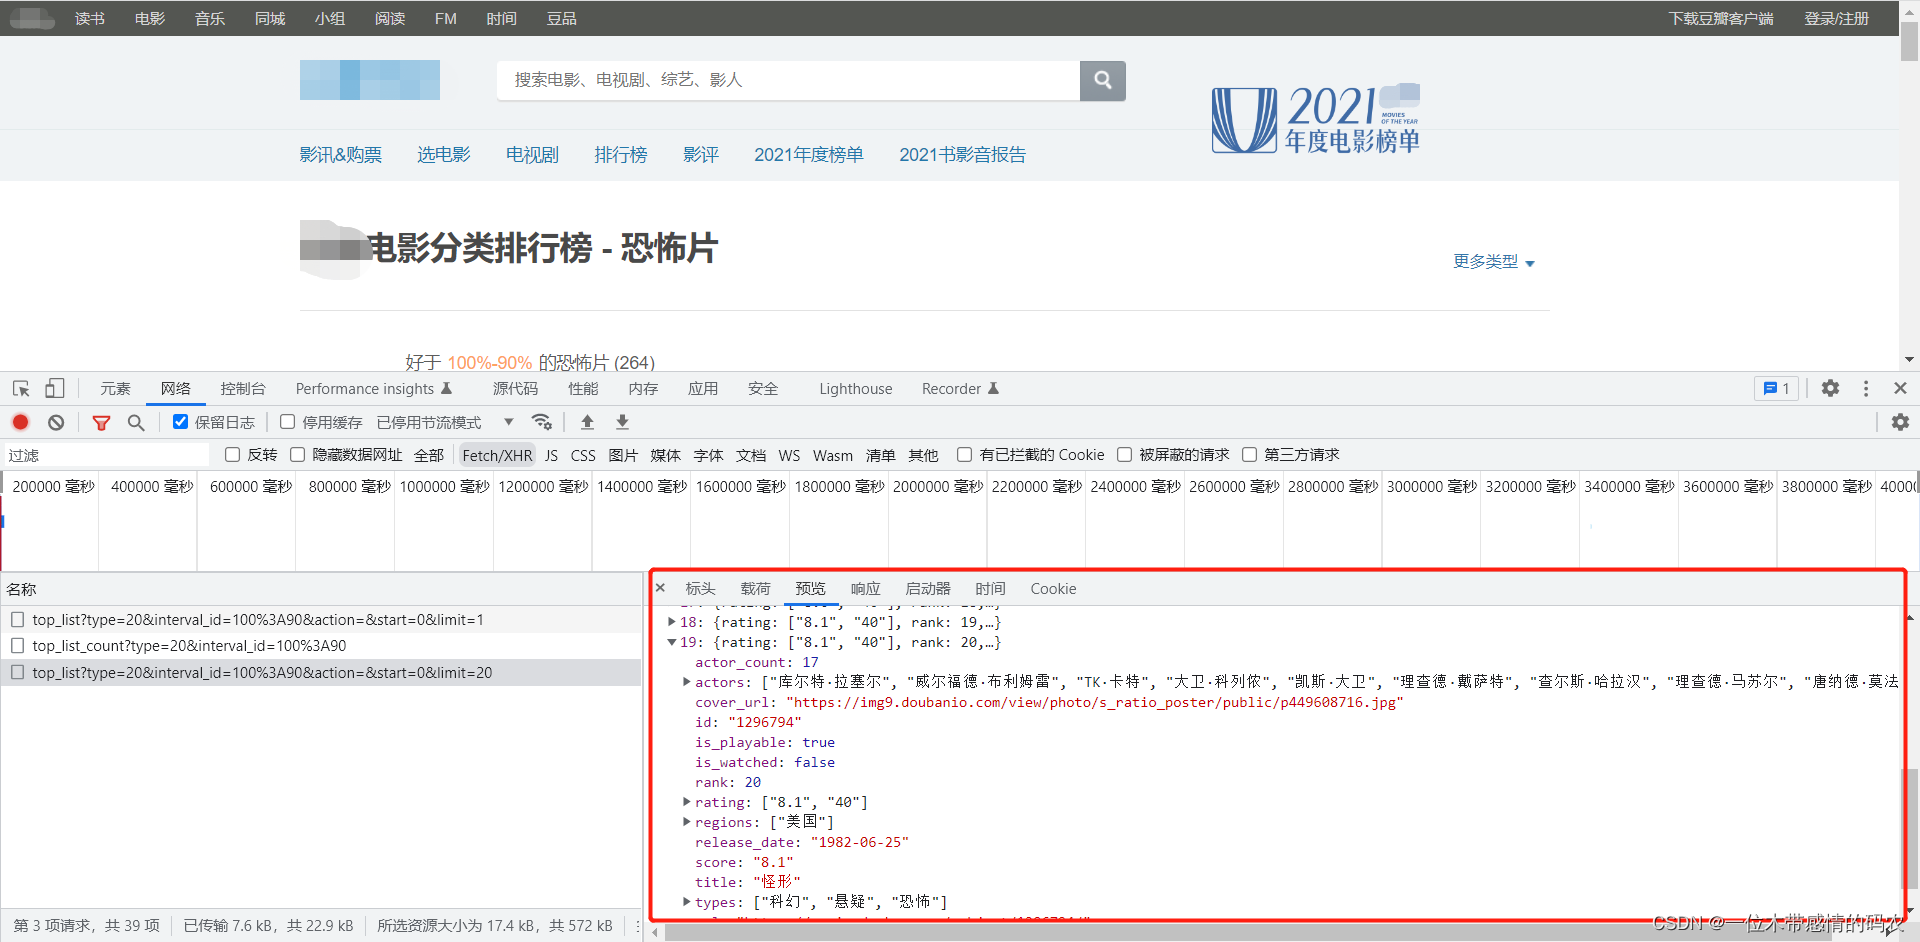The image size is (1920, 942).
Task: Click the 登录/注册 link
Action: coord(1836,19)
